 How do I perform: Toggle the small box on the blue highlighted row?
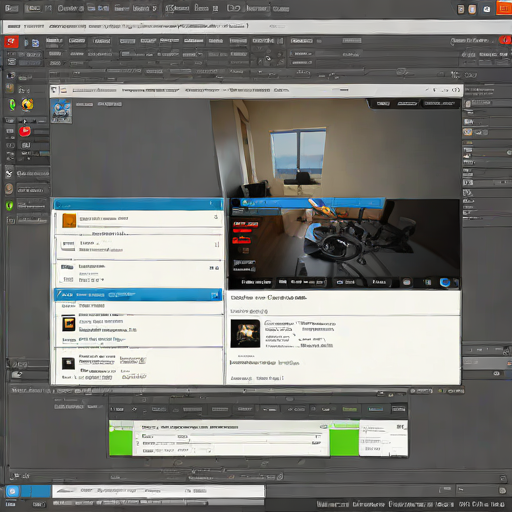tap(214, 295)
